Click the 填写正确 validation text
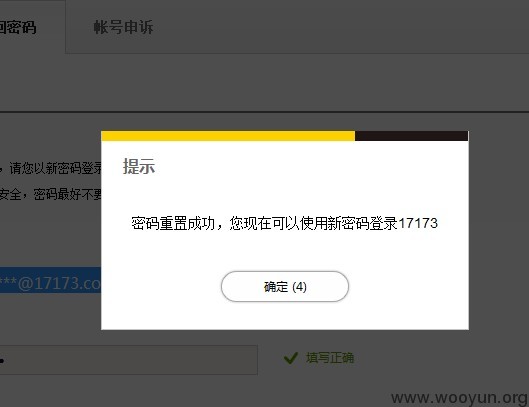The height and width of the screenshot is (407, 529). point(330,358)
